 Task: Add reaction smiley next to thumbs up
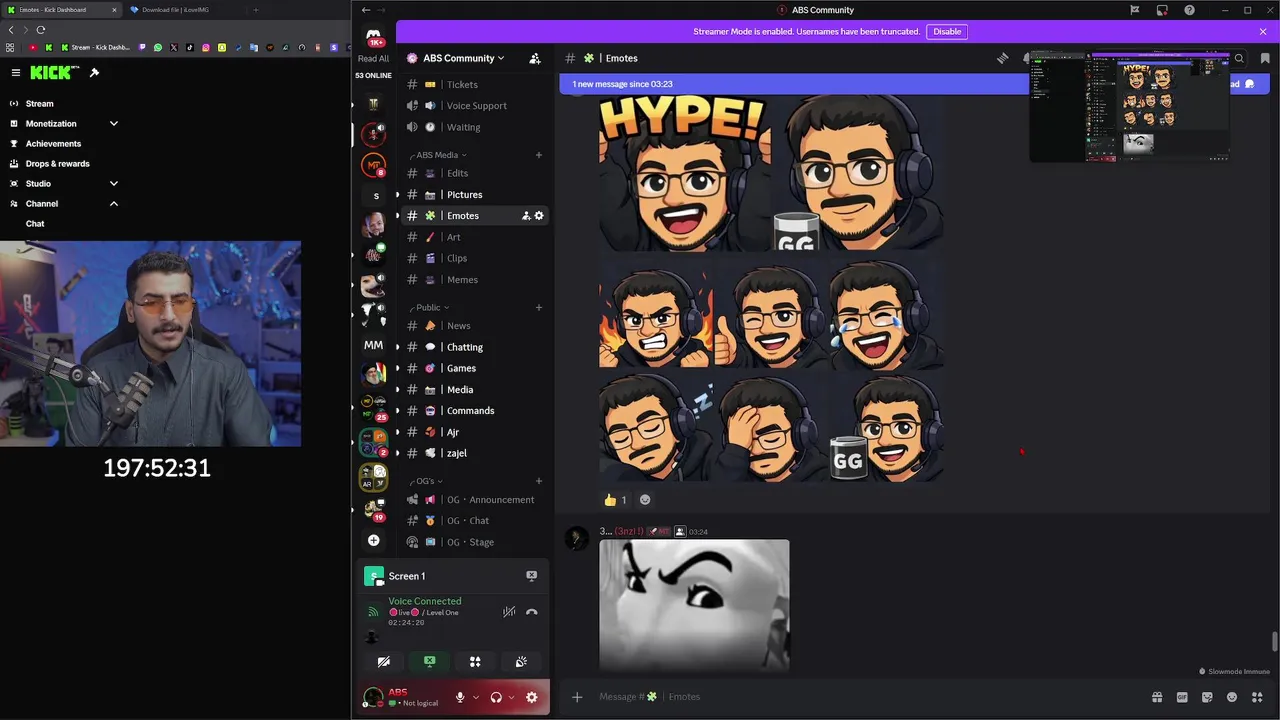coord(645,500)
